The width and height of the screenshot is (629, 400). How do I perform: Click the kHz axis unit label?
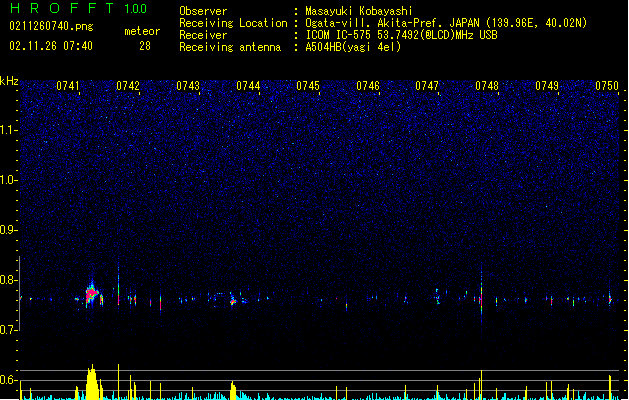9,81
